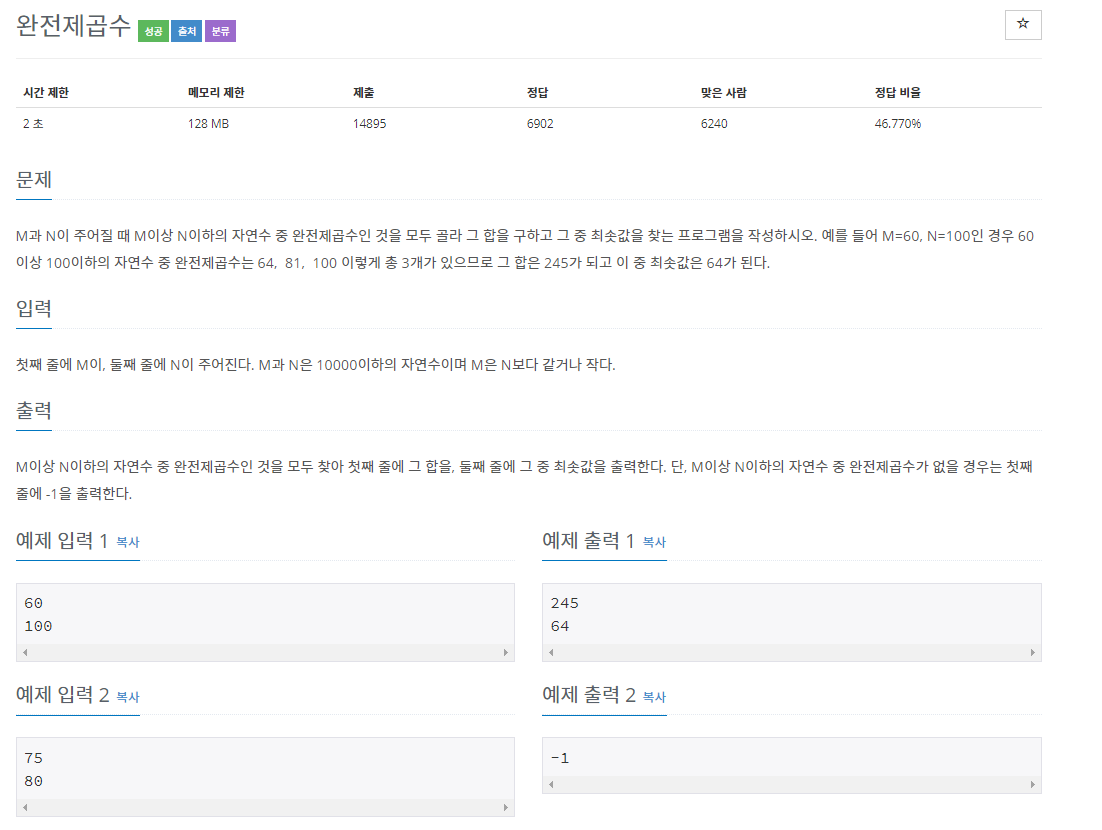Click the 정답 column header
The width and height of the screenshot is (1102, 830).
538,93
